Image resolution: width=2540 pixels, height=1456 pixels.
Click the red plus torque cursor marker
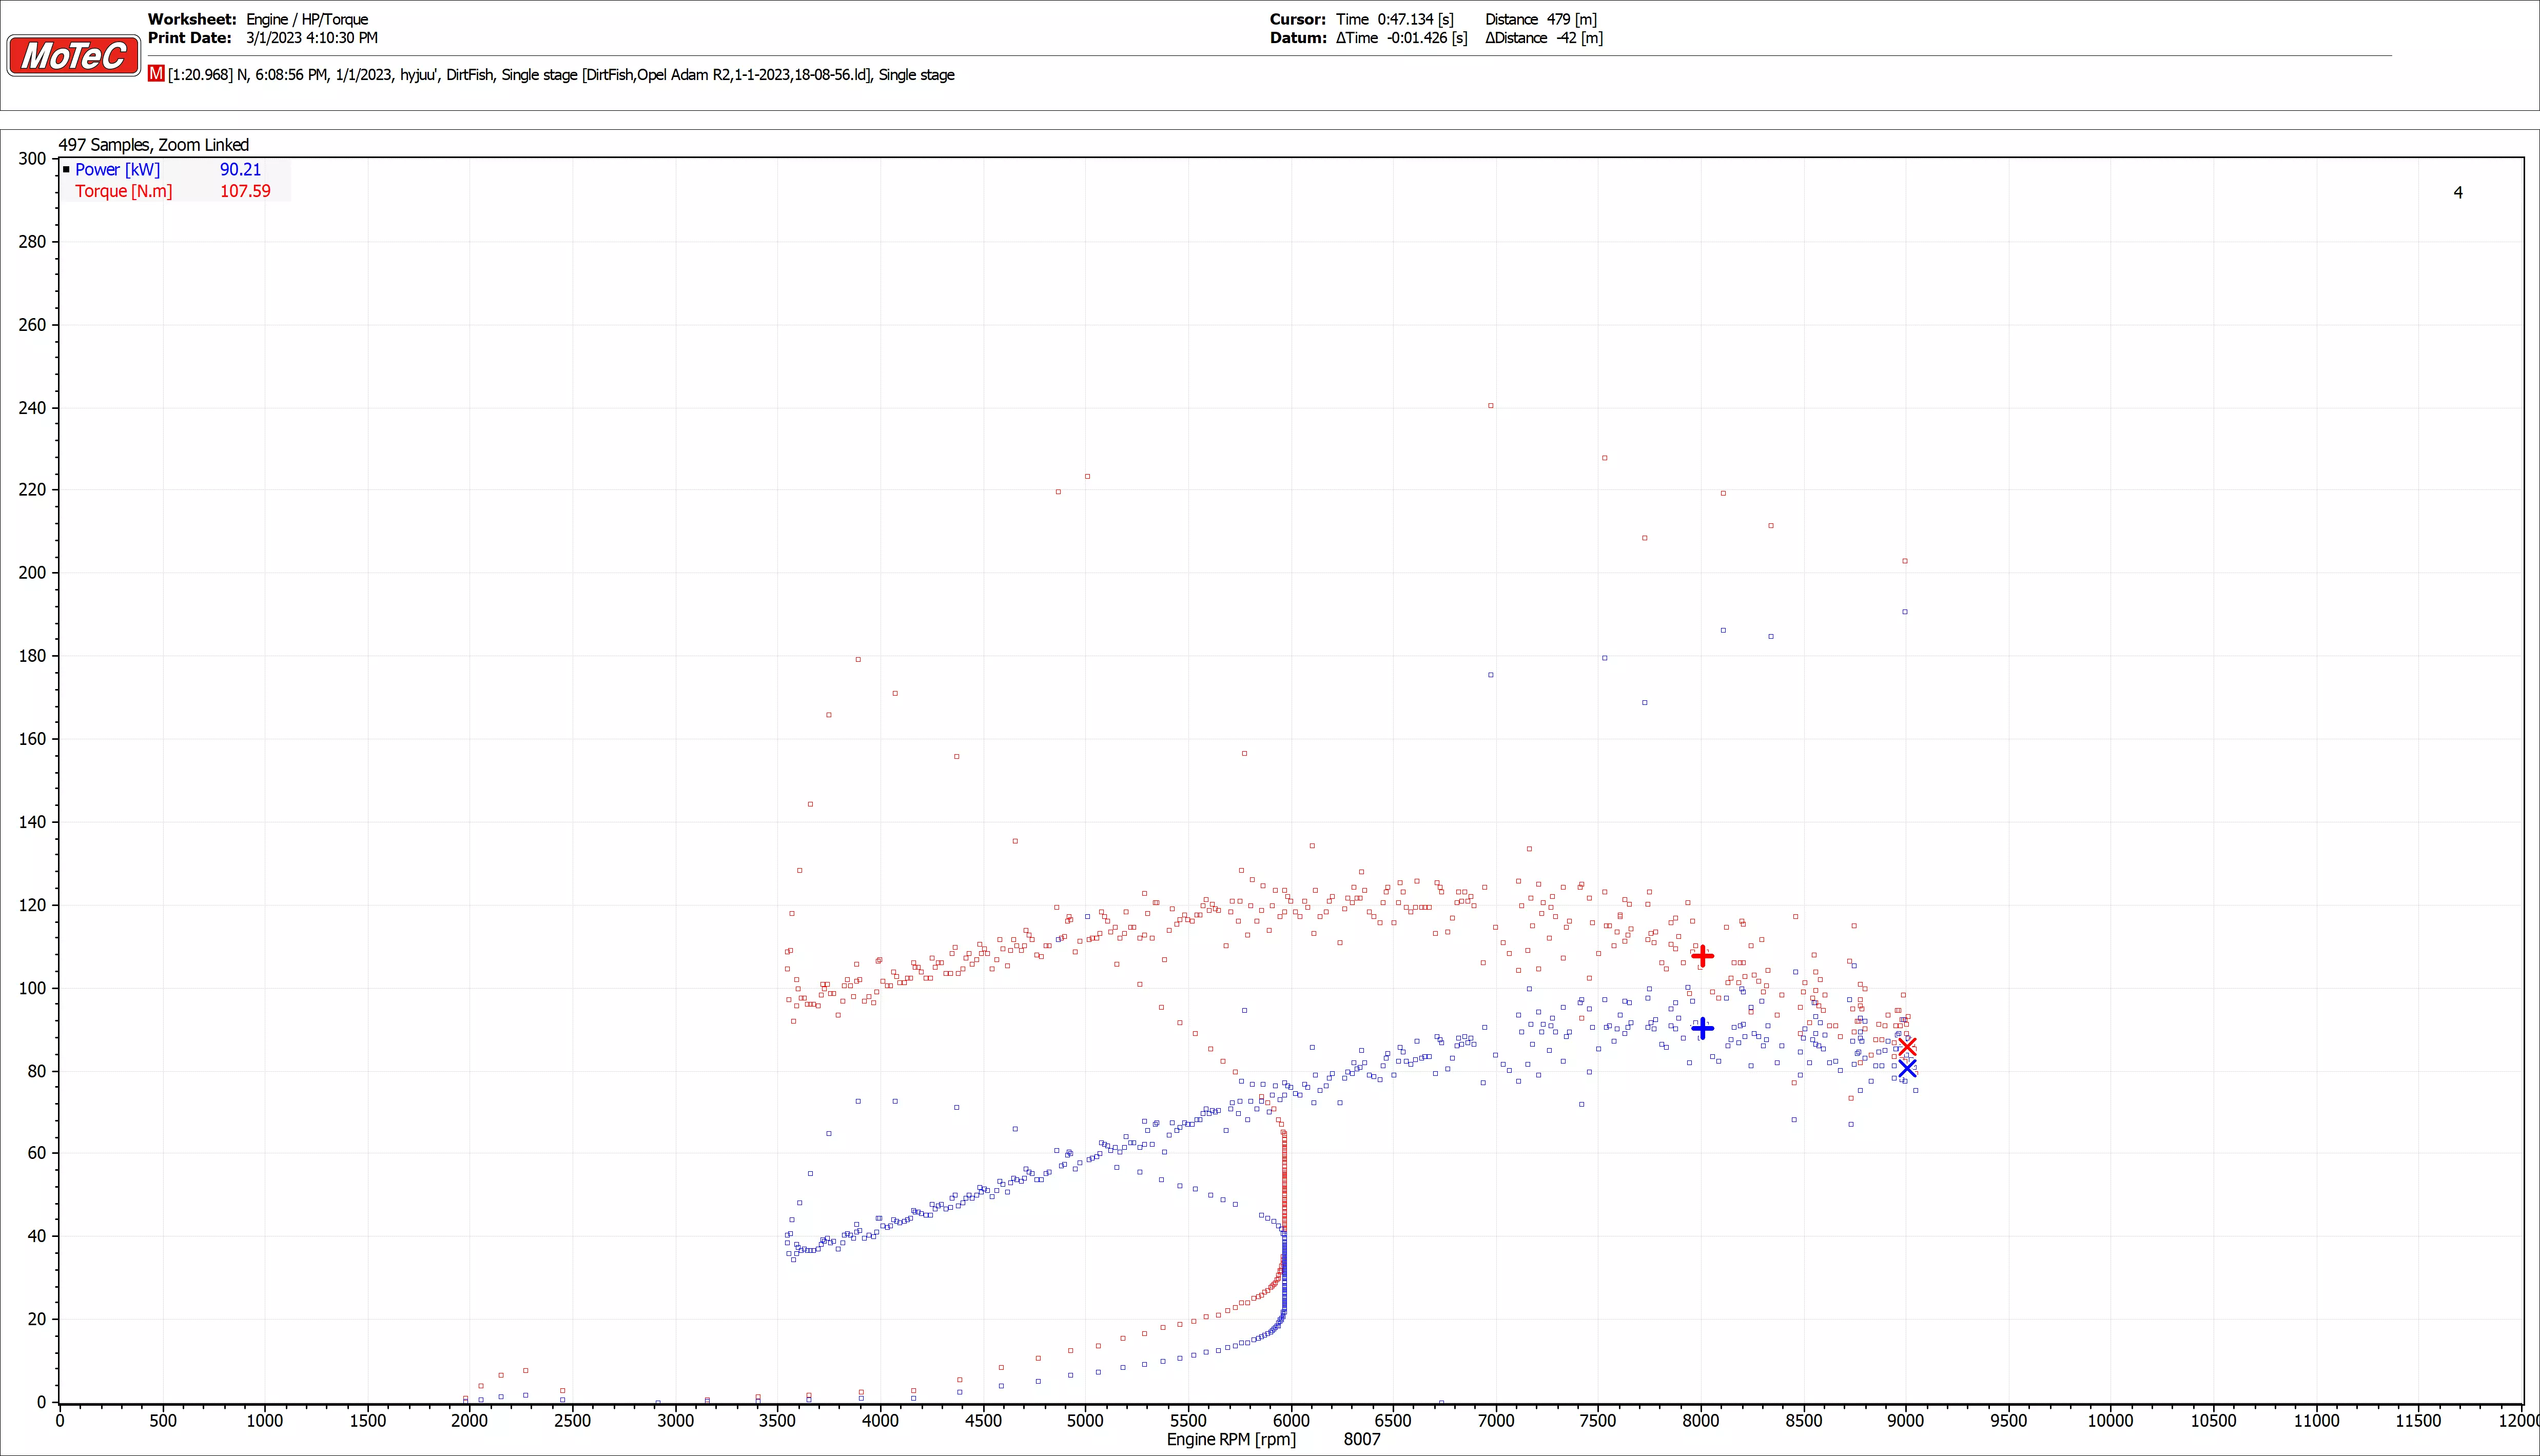point(1702,956)
